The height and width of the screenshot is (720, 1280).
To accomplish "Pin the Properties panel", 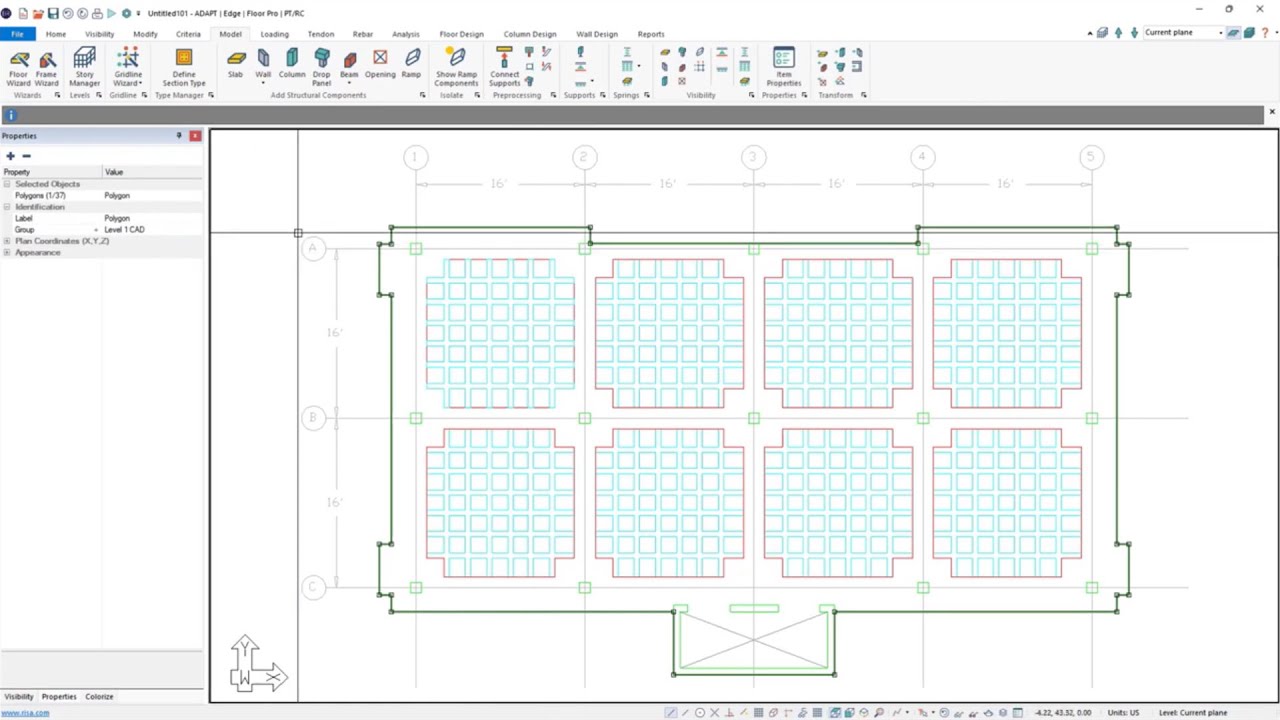I will [179, 135].
